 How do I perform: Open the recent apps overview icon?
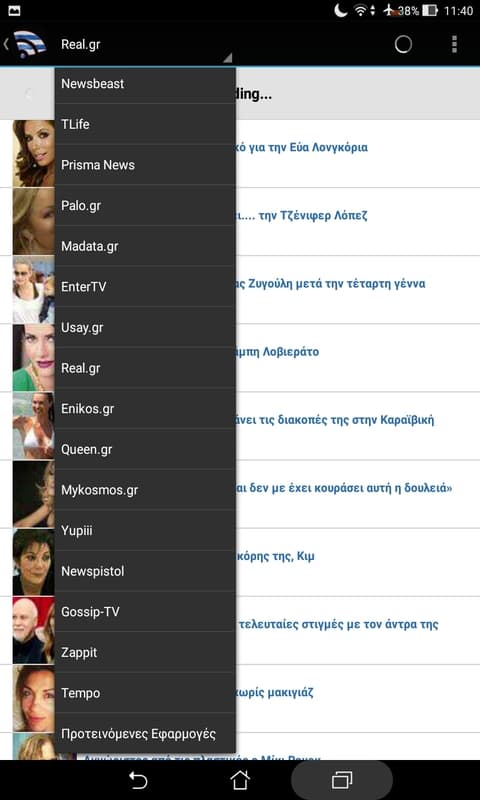coord(342,780)
